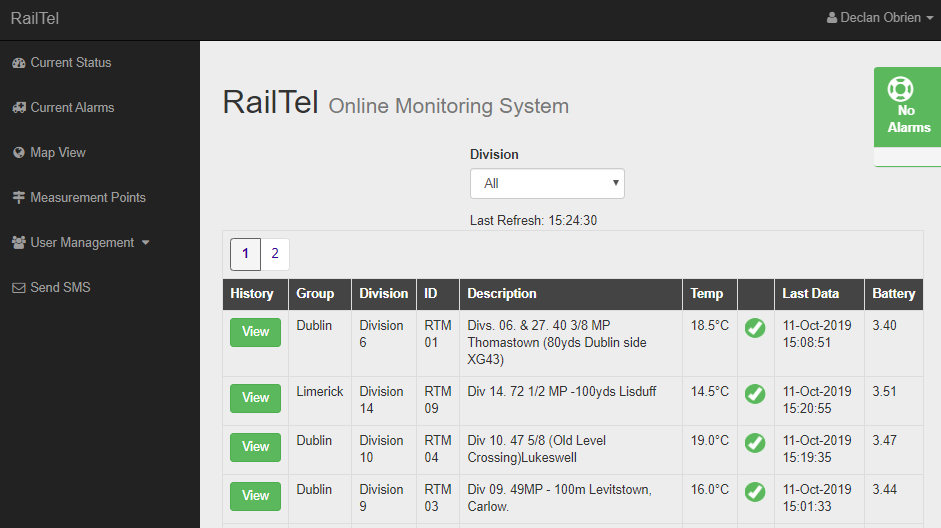The height and width of the screenshot is (528, 941).
Task: Go to page 2 of results
Action: pyautogui.click(x=275, y=254)
